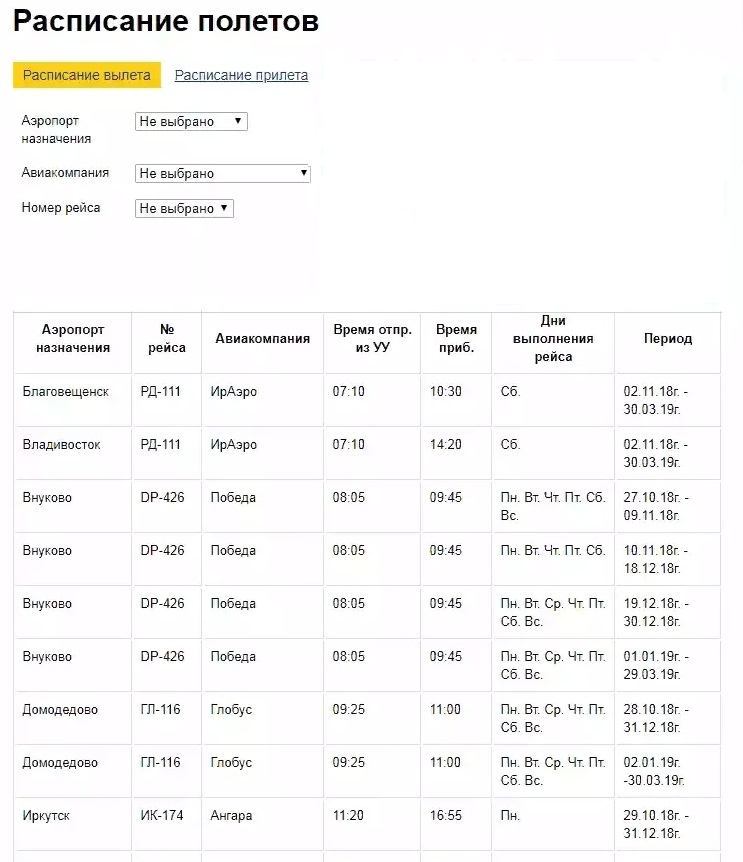Click the ИК-174 flight number
This screenshot has width=743, height=862.
point(162,815)
